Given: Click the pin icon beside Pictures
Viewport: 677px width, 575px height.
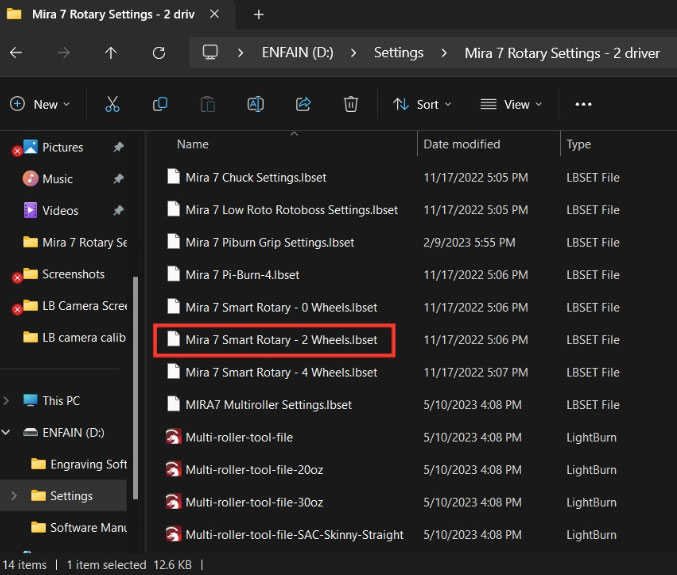Looking at the screenshot, I should (118, 147).
